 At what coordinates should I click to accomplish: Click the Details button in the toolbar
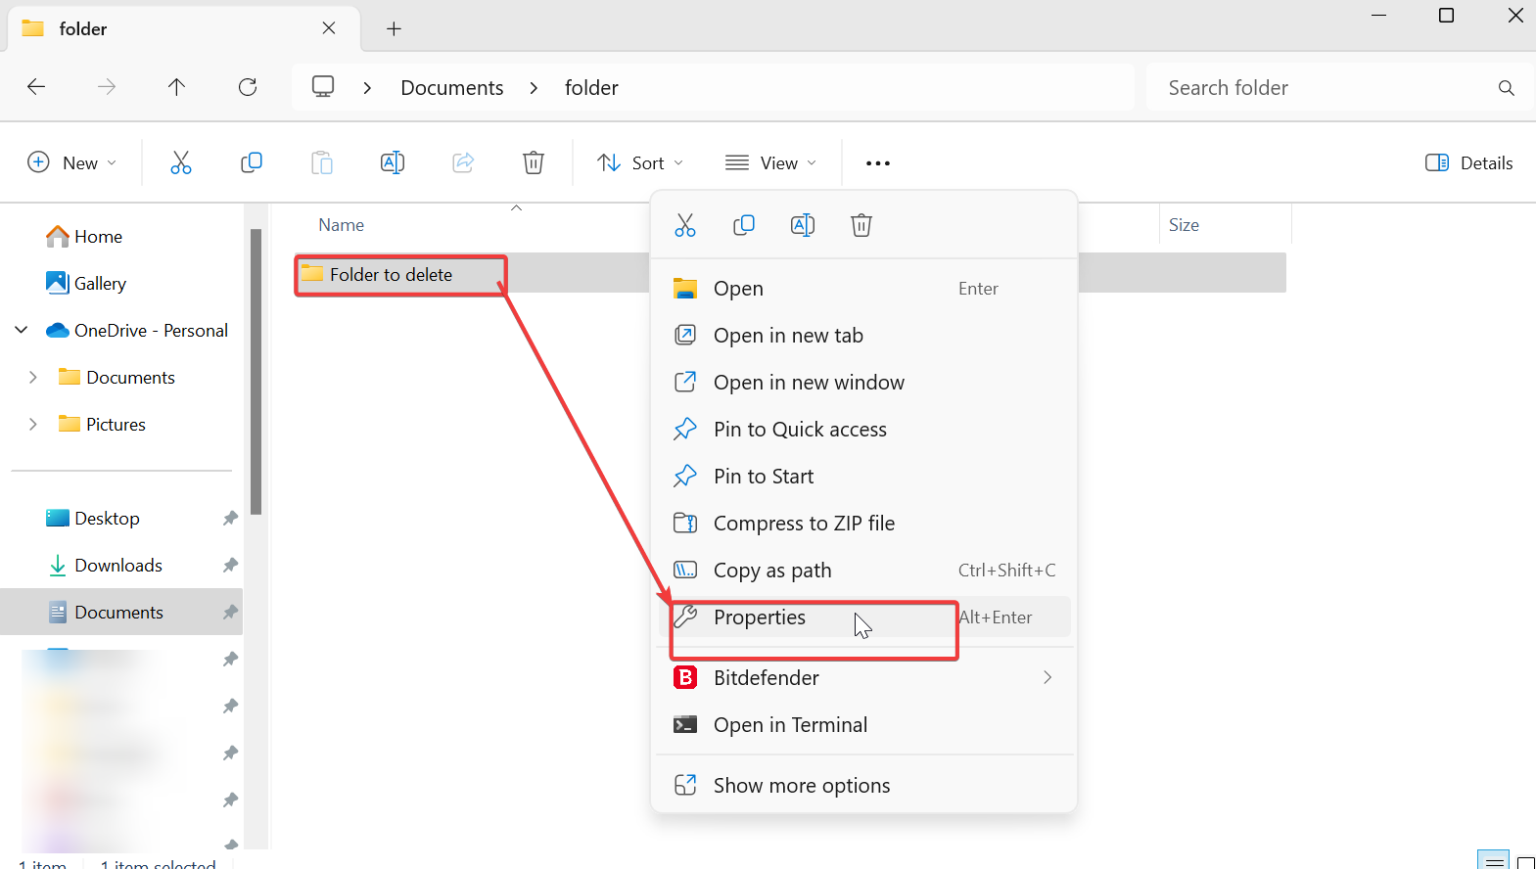click(x=1468, y=162)
